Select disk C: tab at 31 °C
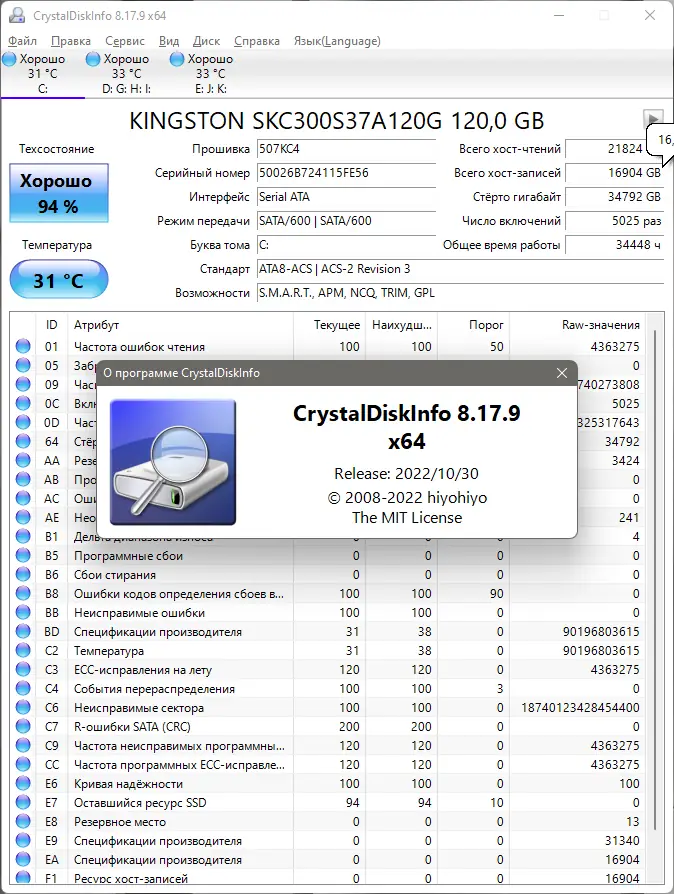 (43, 74)
